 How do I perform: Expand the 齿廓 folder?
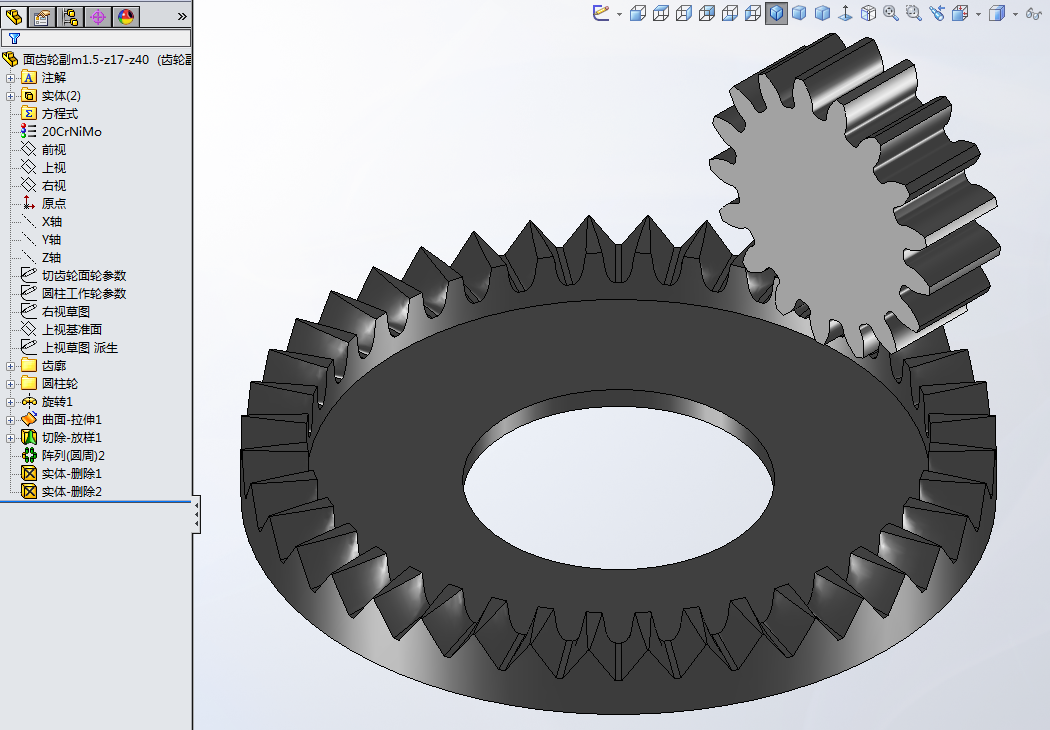pyautogui.click(x=10, y=366)
